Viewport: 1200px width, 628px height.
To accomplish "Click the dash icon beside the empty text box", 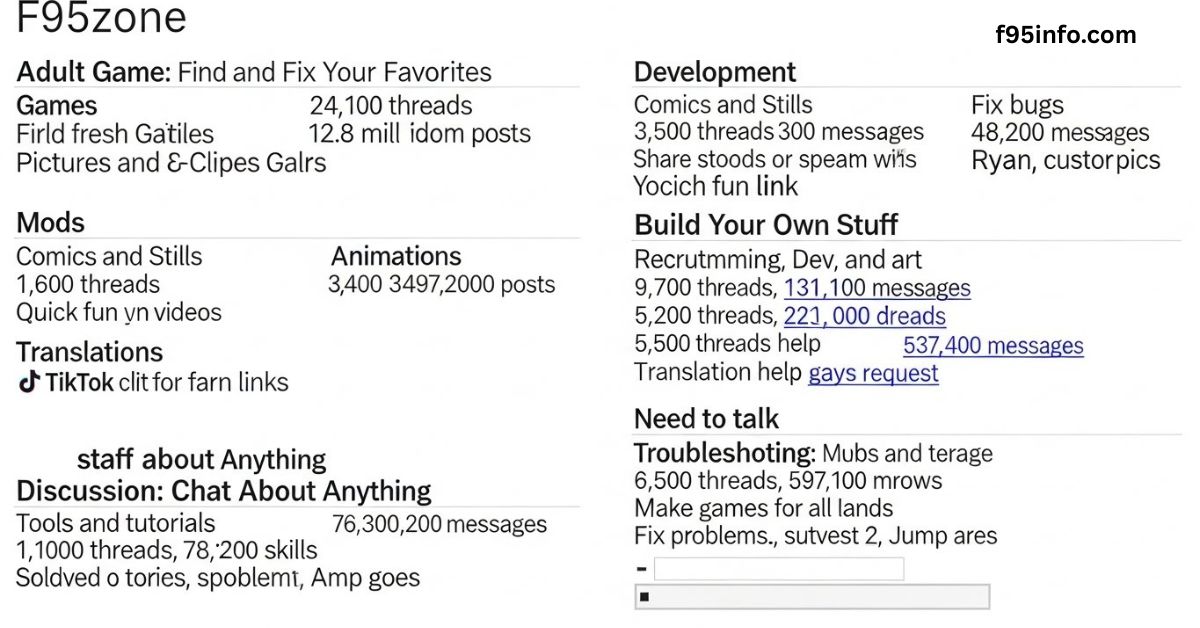I will (x=641, y=570).
